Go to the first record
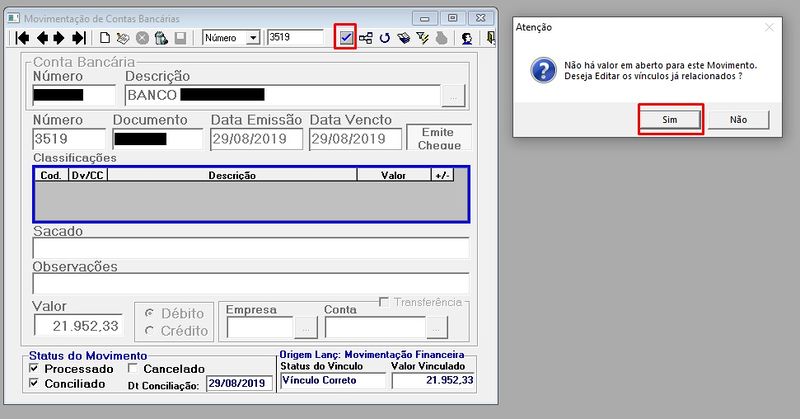 coord(22,38)
